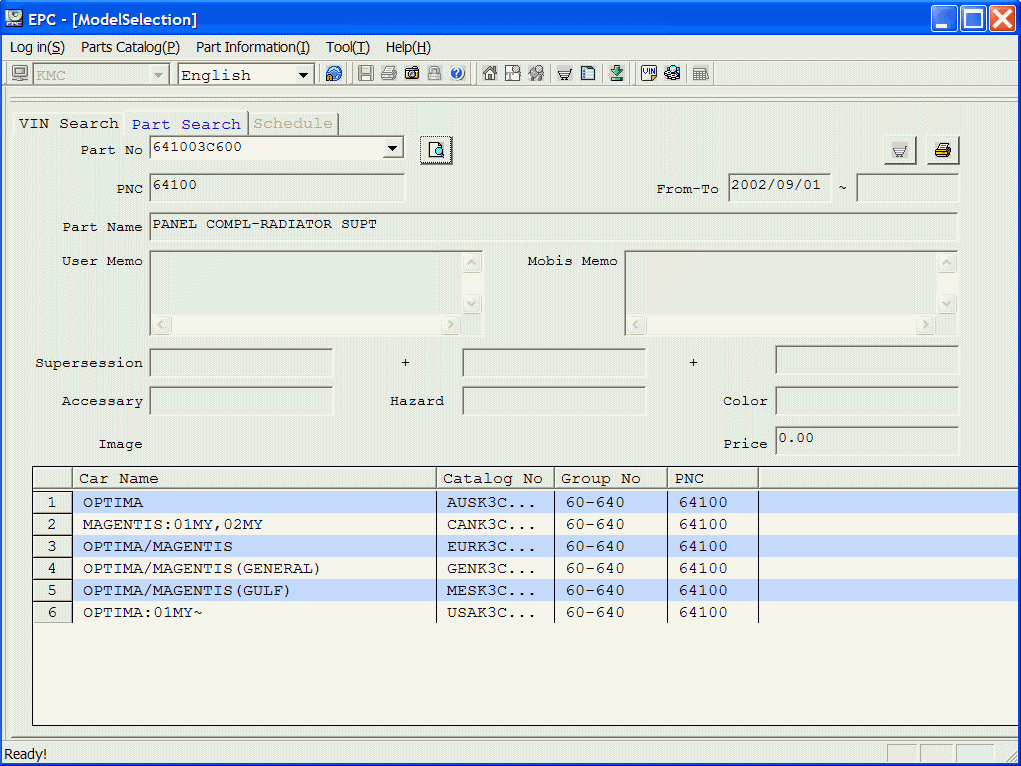Click the camera capture icon

point(412,74)
